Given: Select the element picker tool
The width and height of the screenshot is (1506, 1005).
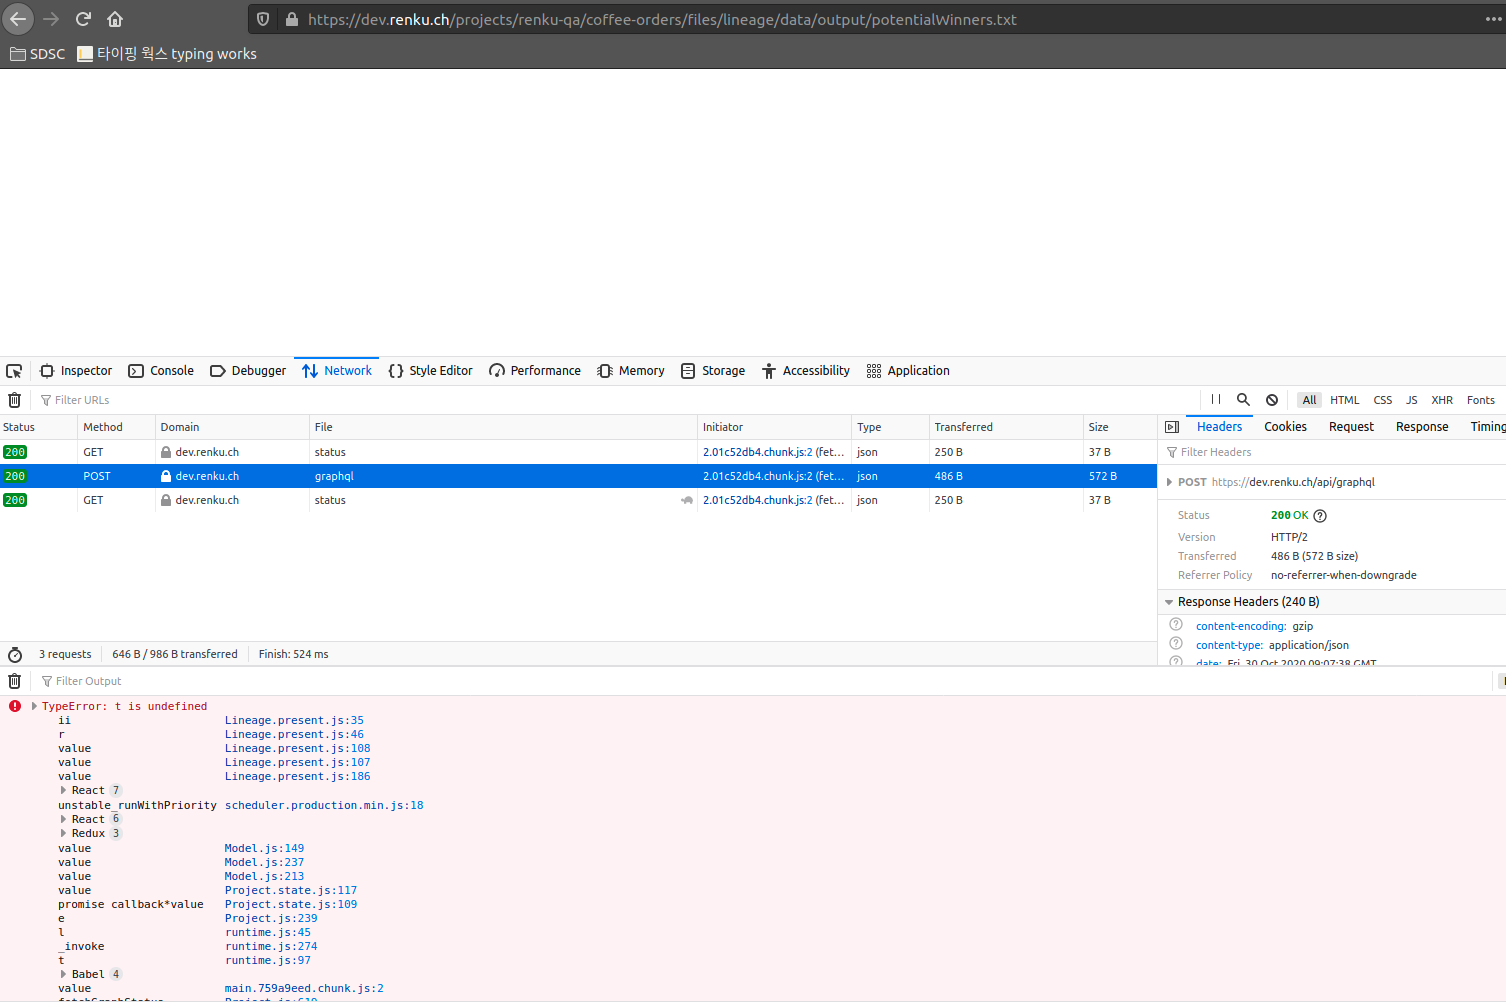Looking at the screenshot, I should [x=14, y=370].
